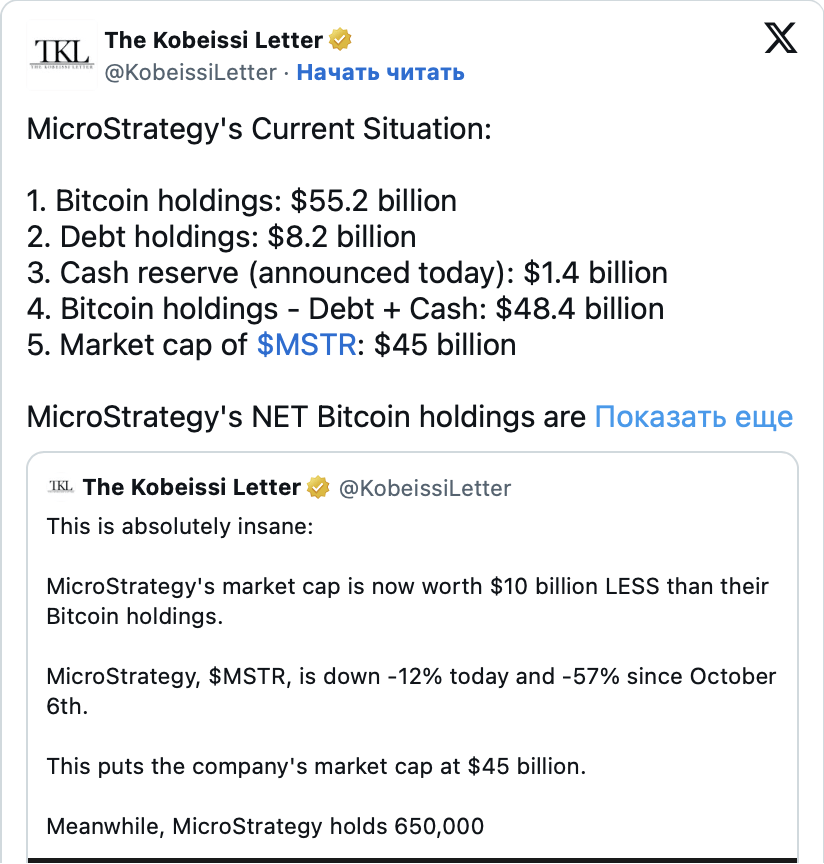Open quoted post via "This is absolutely insane:"
The image size is (824, 864).
[x=180, y=526]
